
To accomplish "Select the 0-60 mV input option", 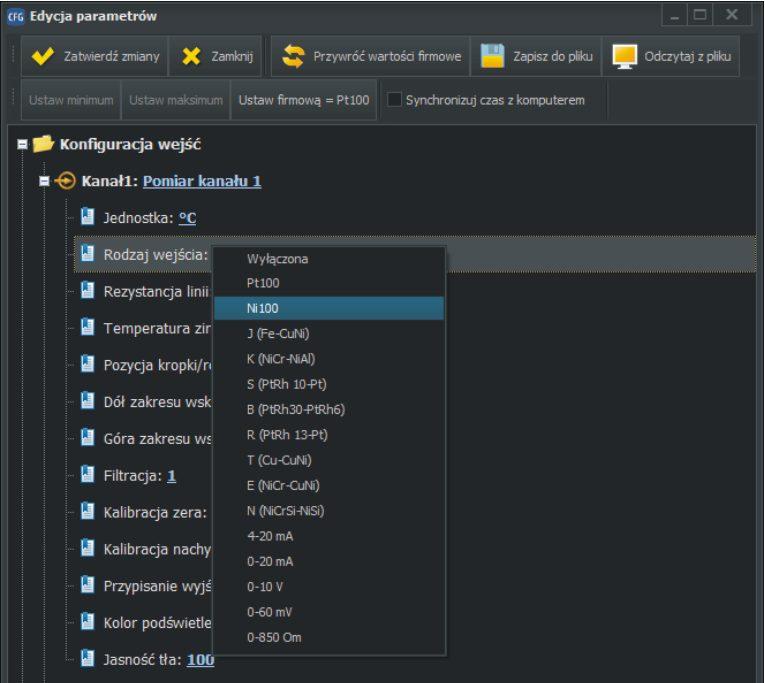I will pos(329,612).
